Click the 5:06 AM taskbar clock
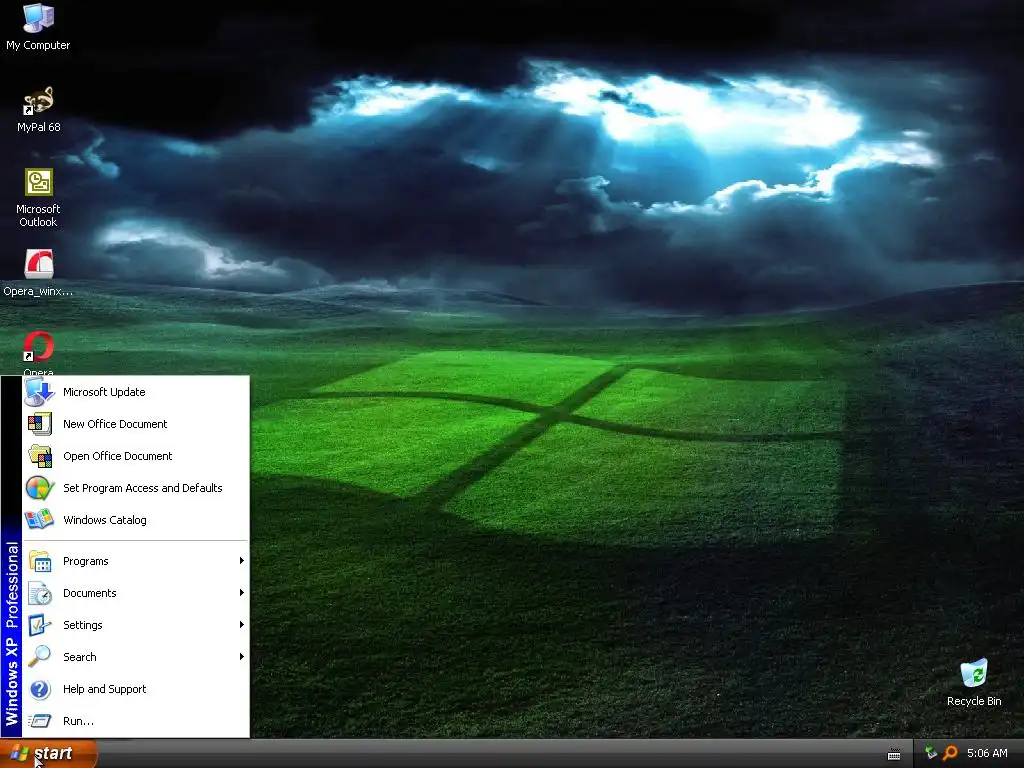 tap(987, 753)
